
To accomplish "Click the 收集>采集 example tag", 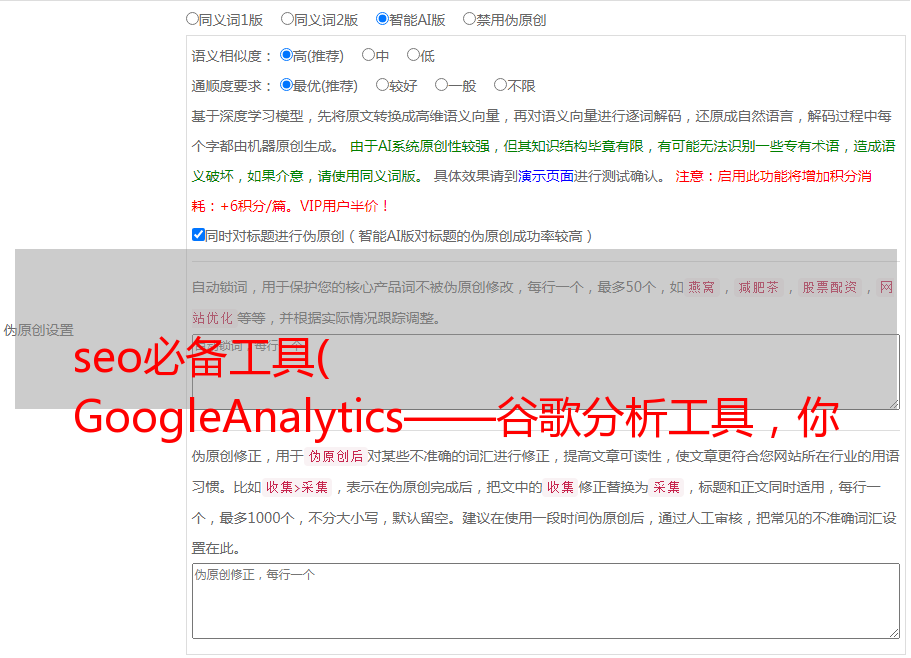I will click(297, 487).
